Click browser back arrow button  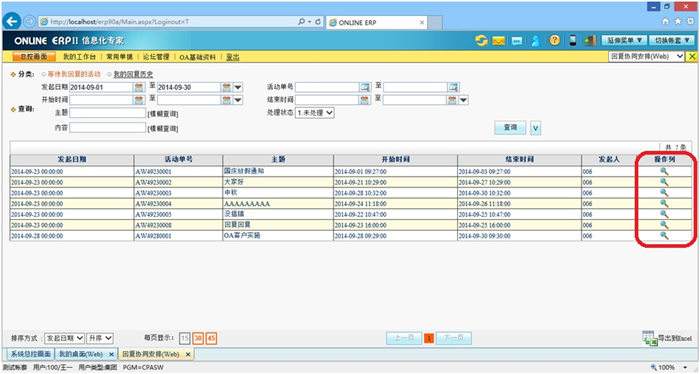click(12, 21)
